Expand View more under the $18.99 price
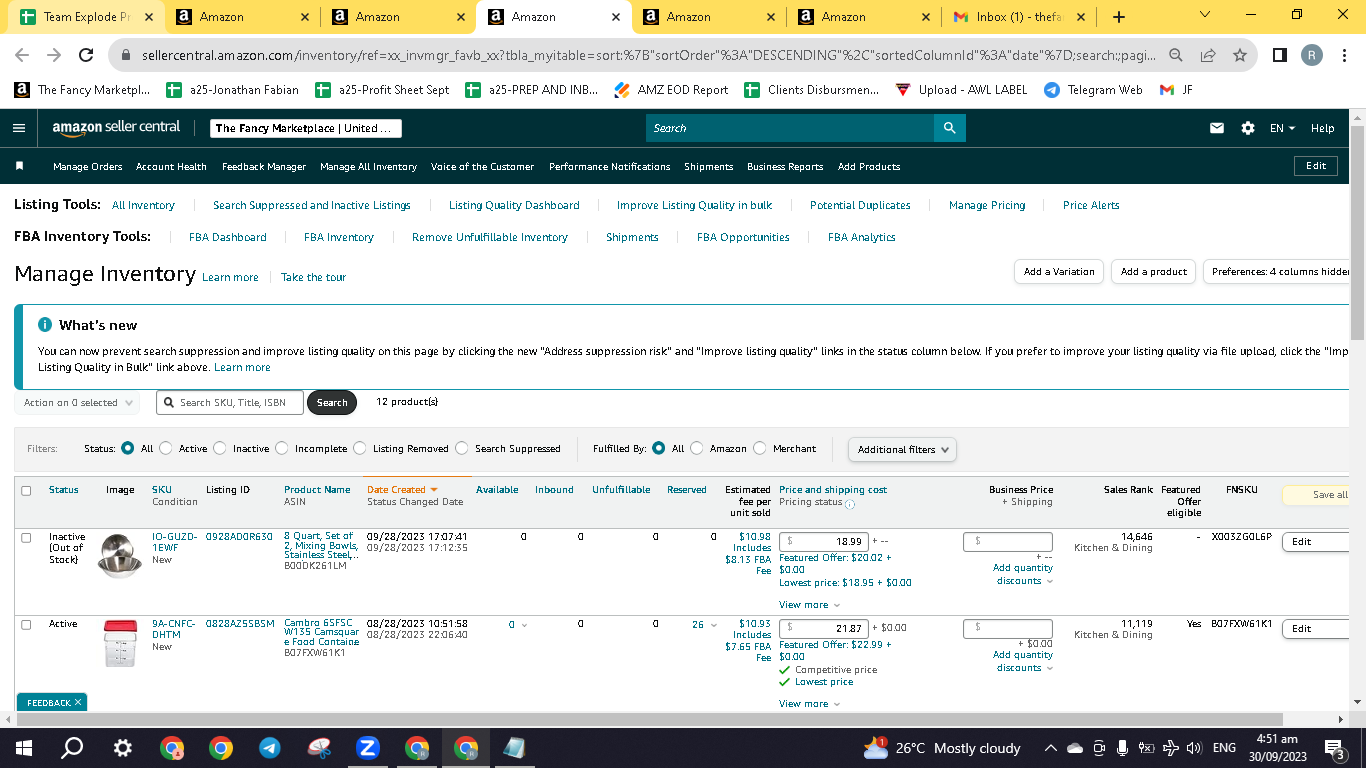1366x768 pixels. (809, 605)
